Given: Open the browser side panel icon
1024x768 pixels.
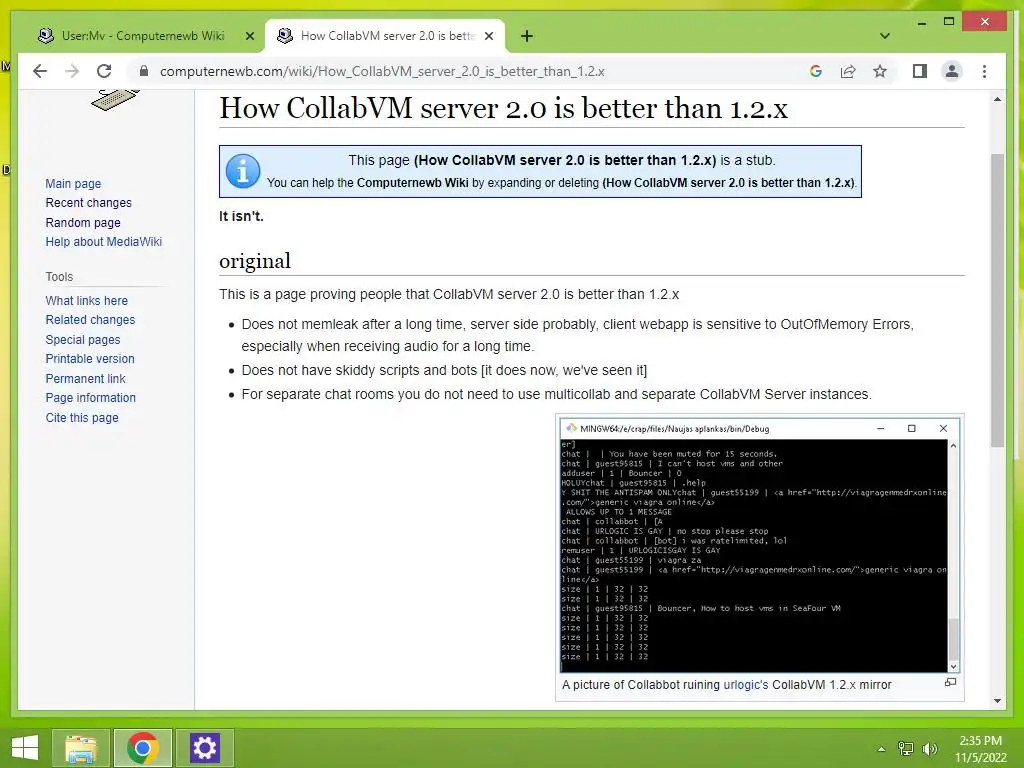Looking at the screenshot, I should [x=920, y=71].
